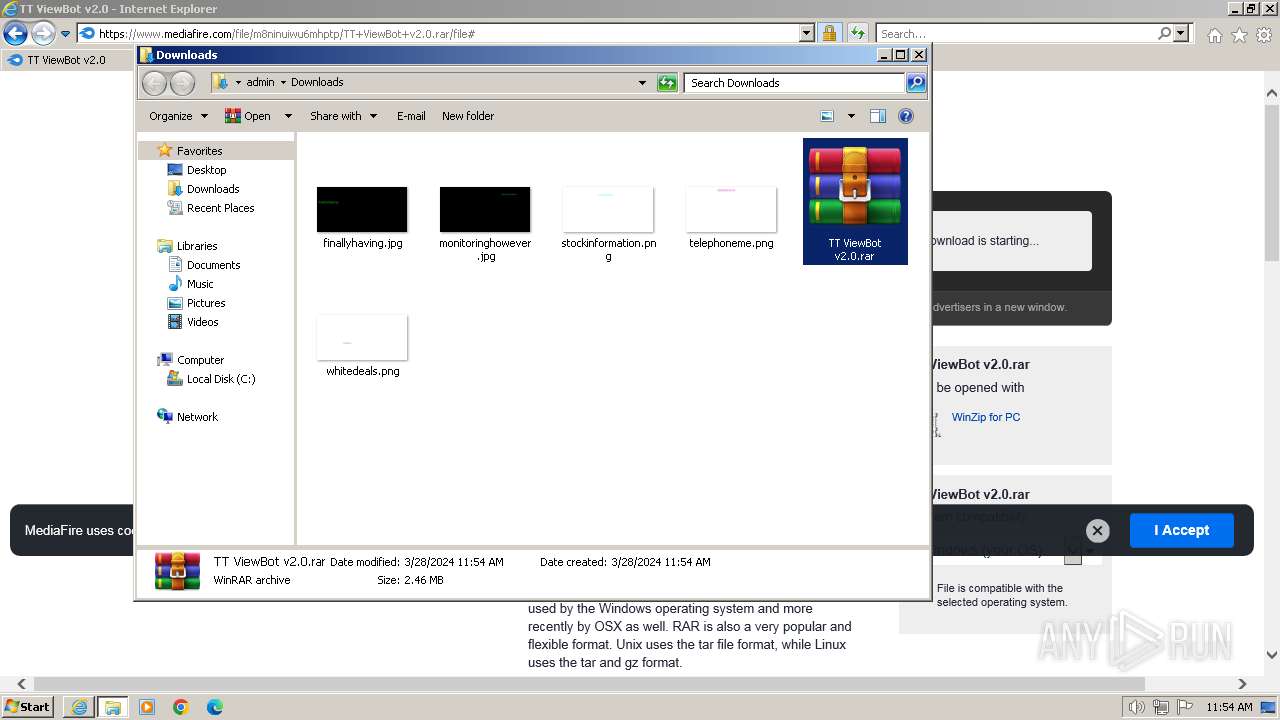Select Network in navigation pane

[197, 417]
